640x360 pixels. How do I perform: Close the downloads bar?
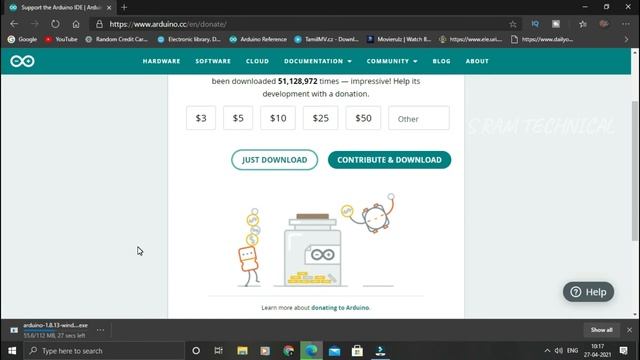coord(629,330)
